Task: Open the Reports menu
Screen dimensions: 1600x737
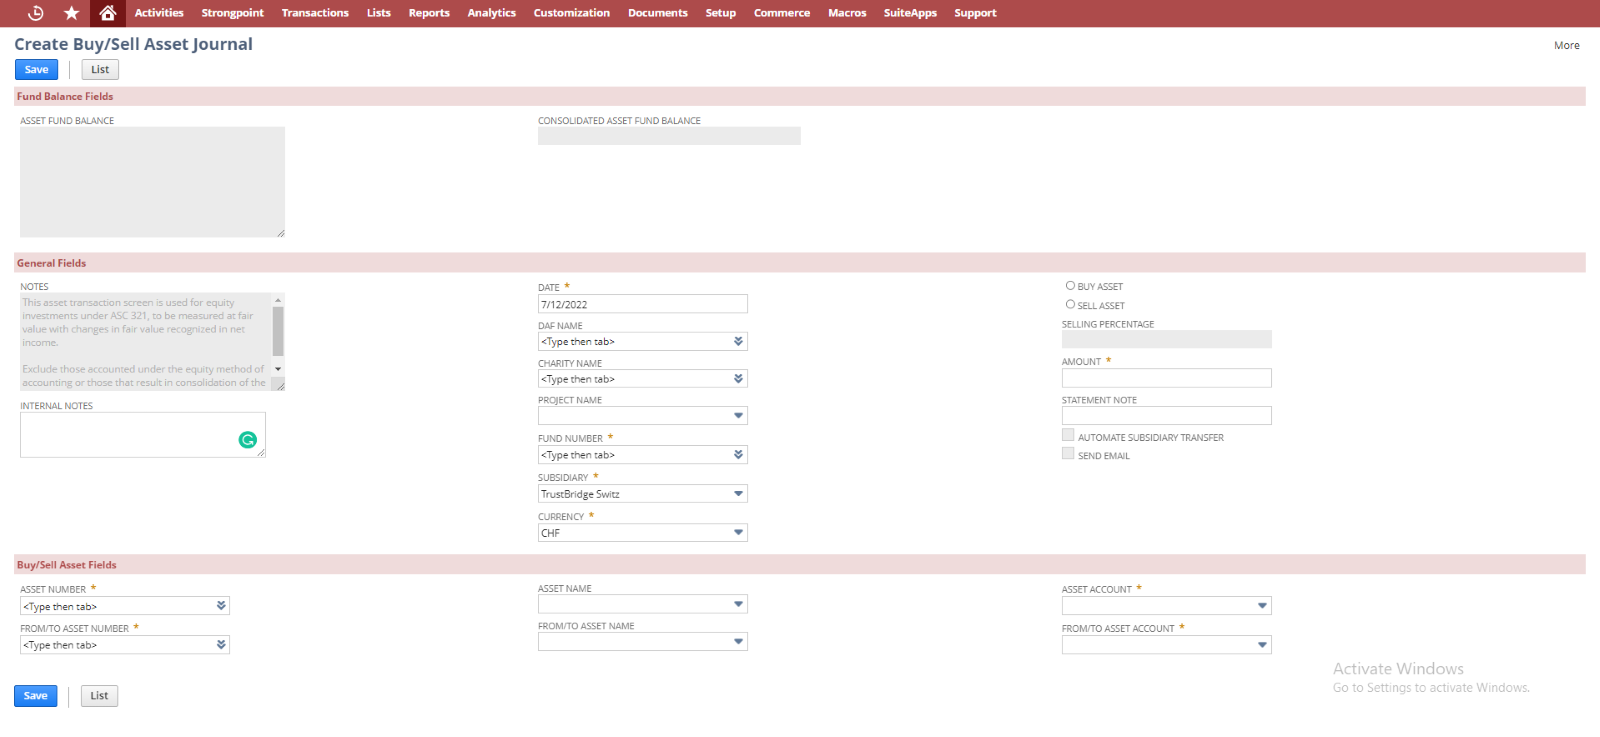Action: coord(429,13)
